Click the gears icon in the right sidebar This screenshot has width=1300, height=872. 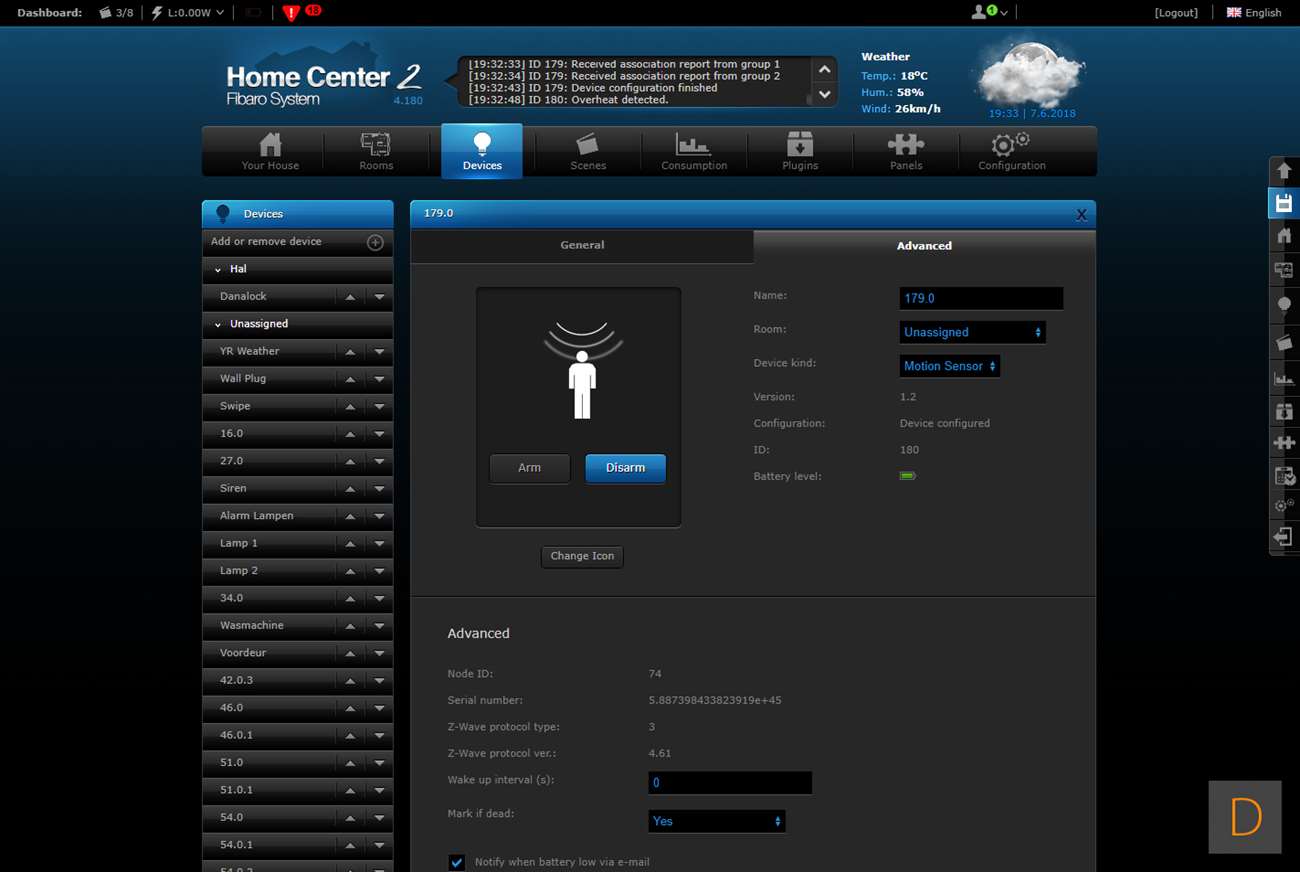pyautogui.click(x=1284, y=506)
